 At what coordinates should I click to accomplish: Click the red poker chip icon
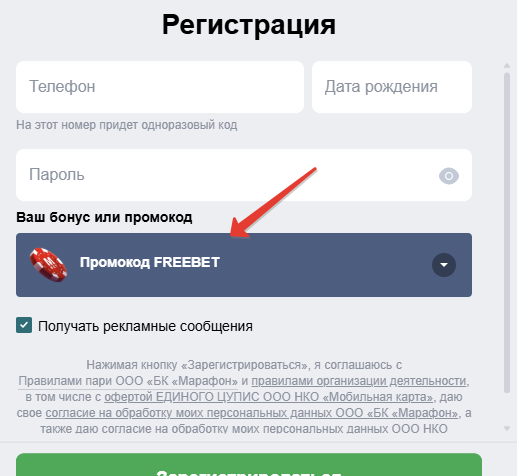pos(48,265)
